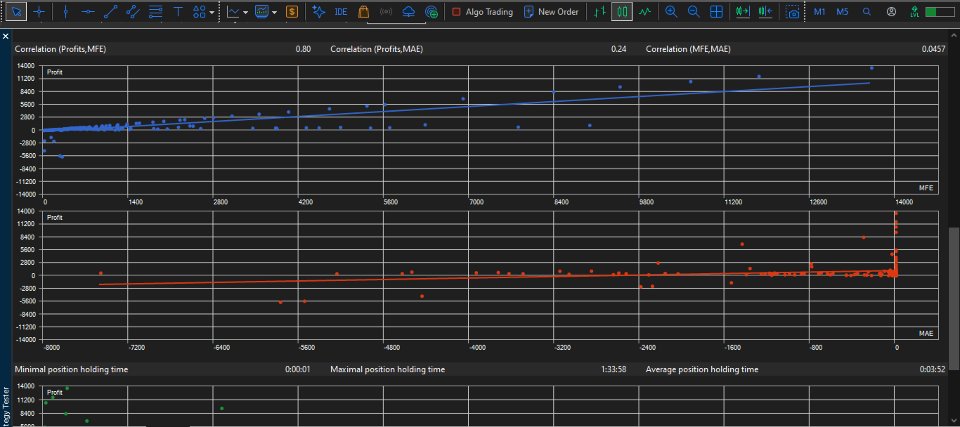The width and height of the screenshot is (960, 427).
Task: Draw a vertical line on the chart
Action: (66, 12)
